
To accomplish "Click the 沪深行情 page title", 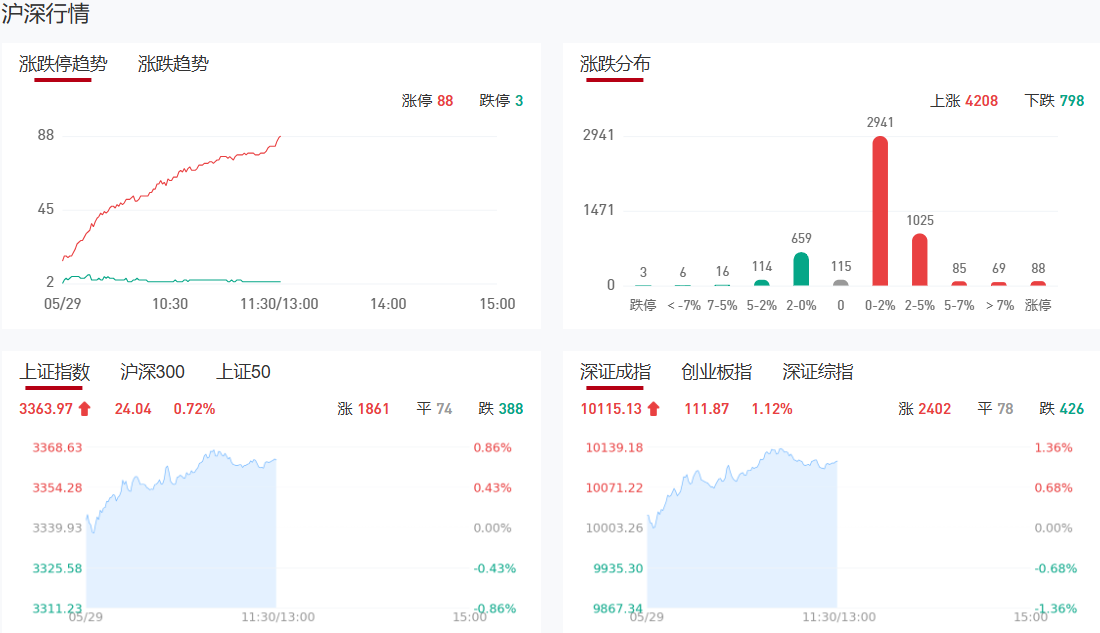I will pos(45,15).
